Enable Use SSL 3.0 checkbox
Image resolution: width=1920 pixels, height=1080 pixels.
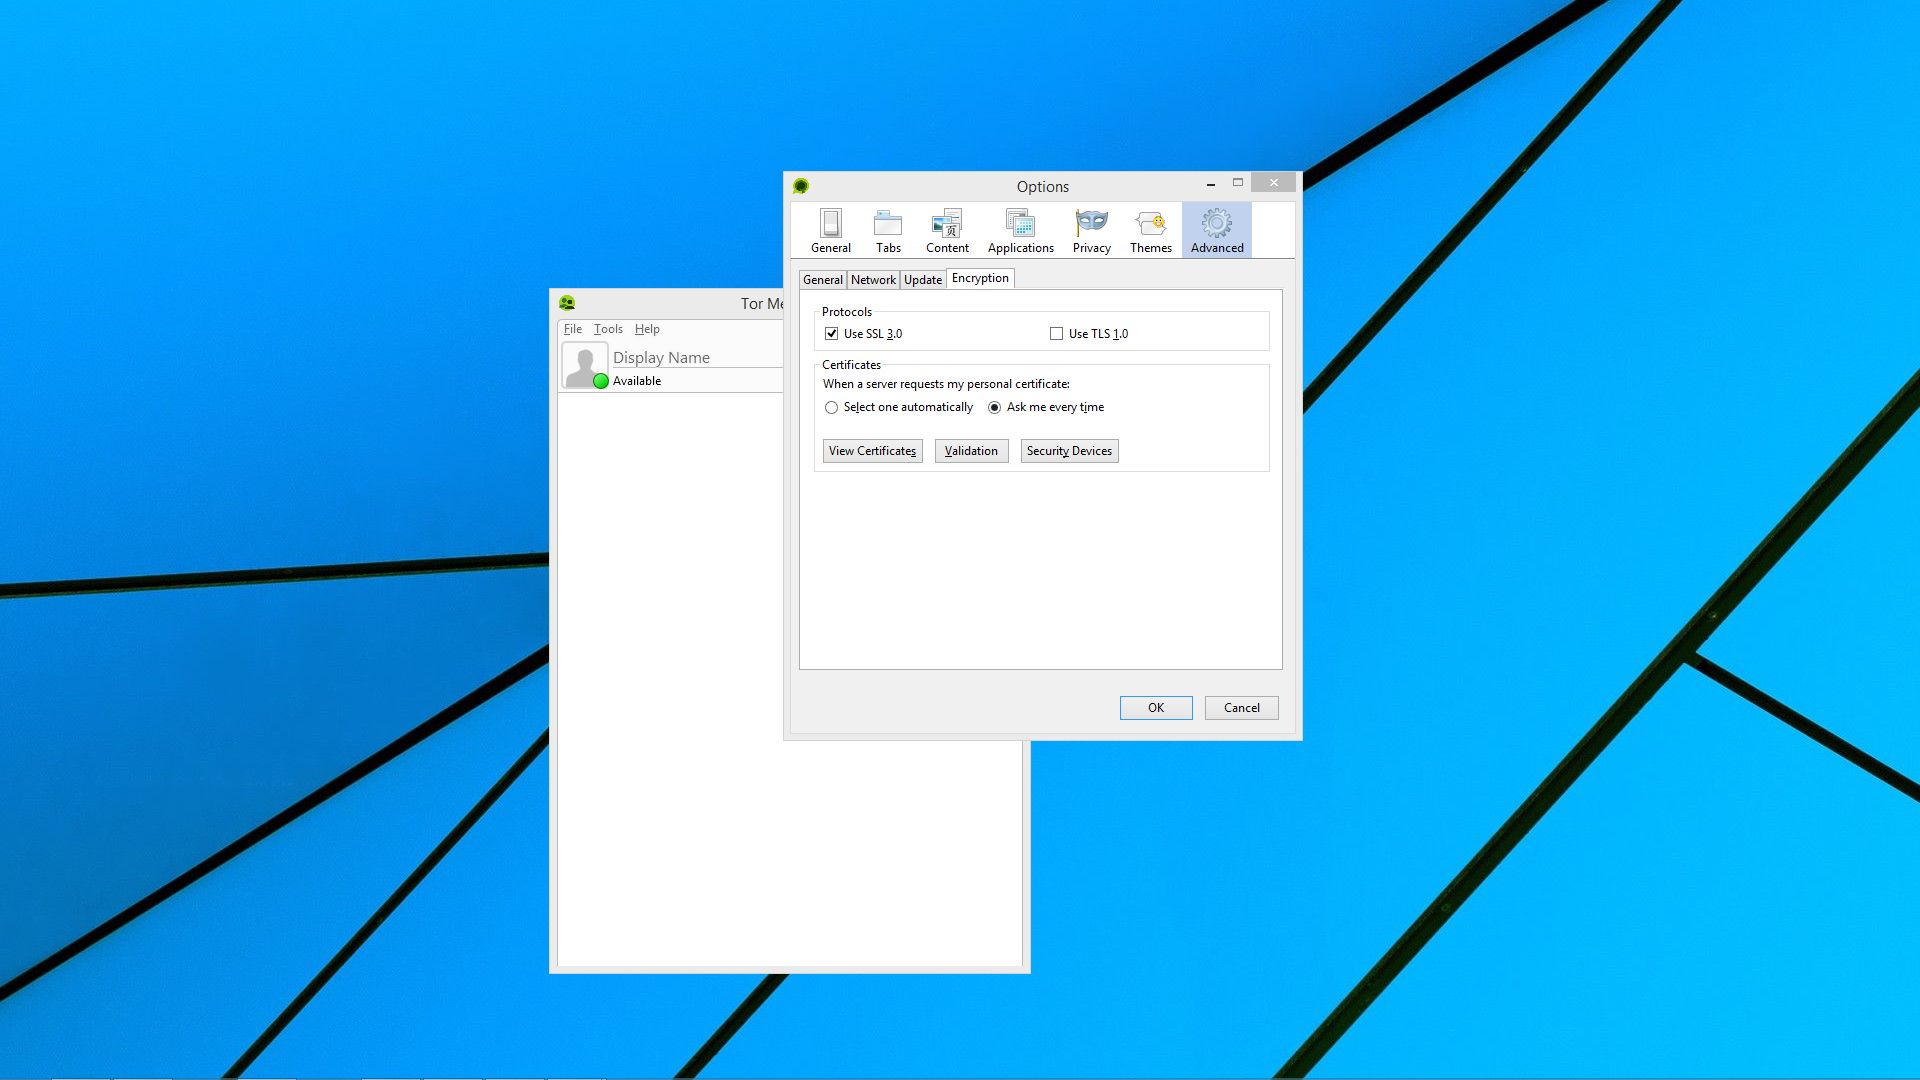pos(832,334)
